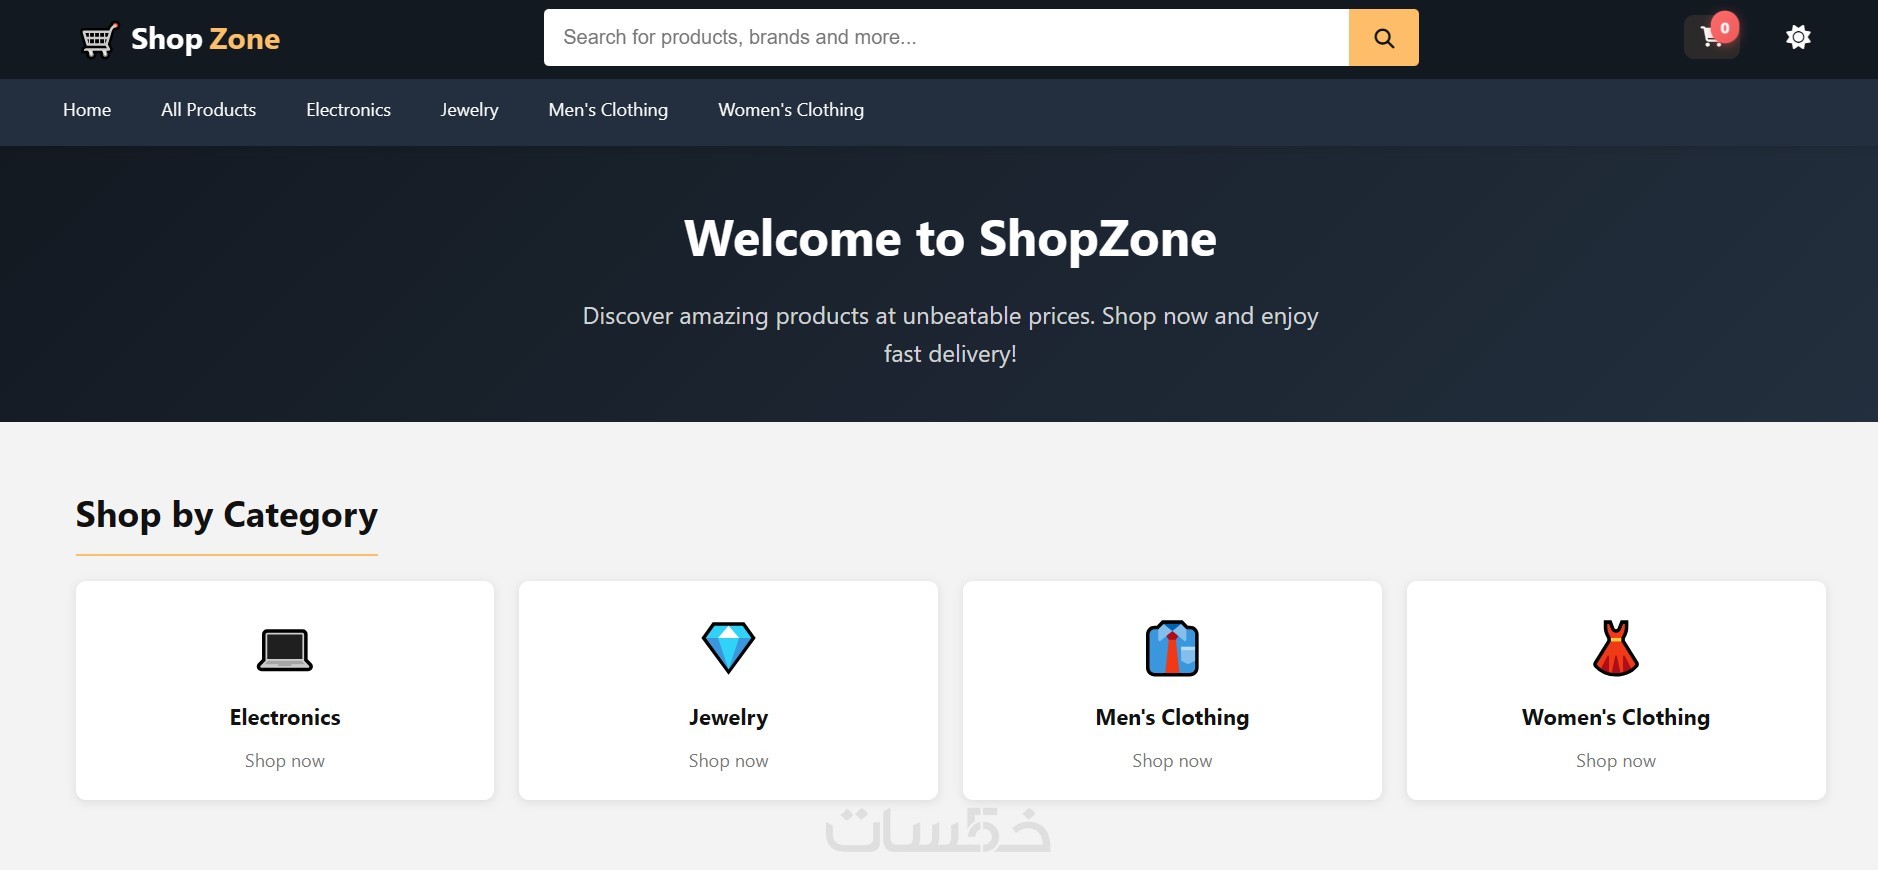Select the Men's Clothing card title
1878x870 pixels.
[1172, 717]
